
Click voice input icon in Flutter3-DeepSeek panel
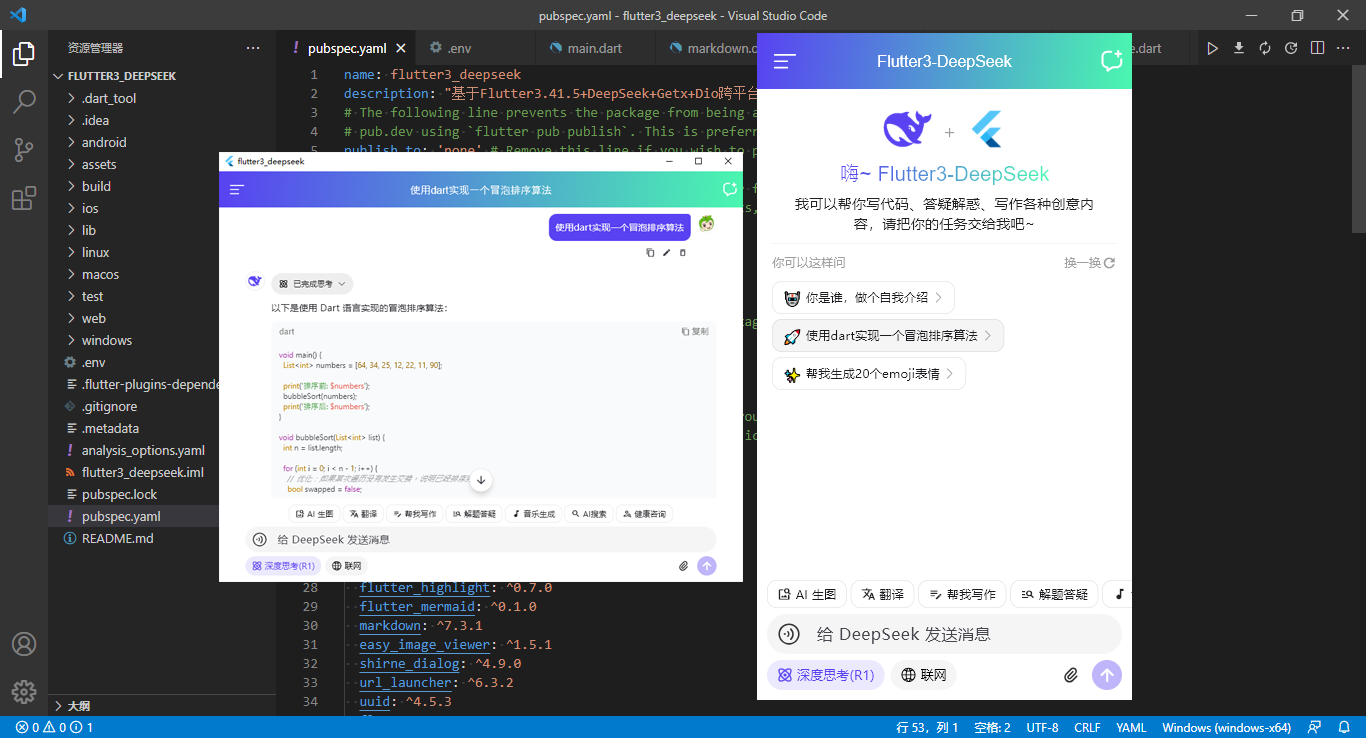[x=789, y=634]
